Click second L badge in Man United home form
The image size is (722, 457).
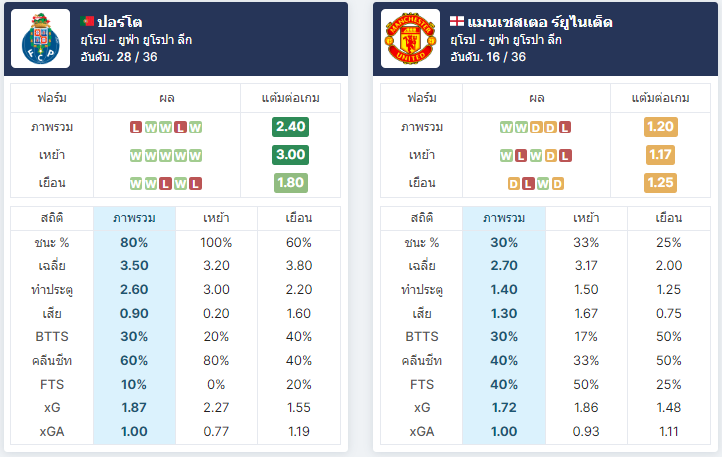tap(565, 156)
